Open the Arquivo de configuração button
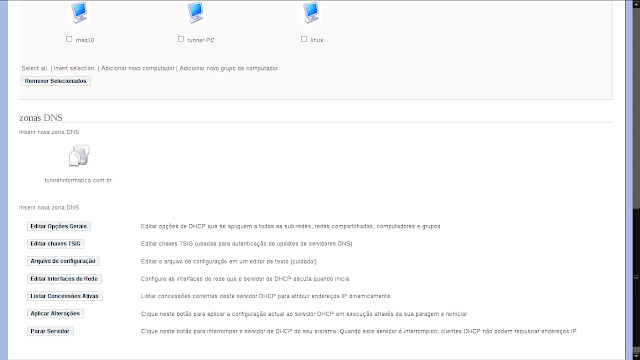The image size is (640, 360). click(x=63, y=261)
